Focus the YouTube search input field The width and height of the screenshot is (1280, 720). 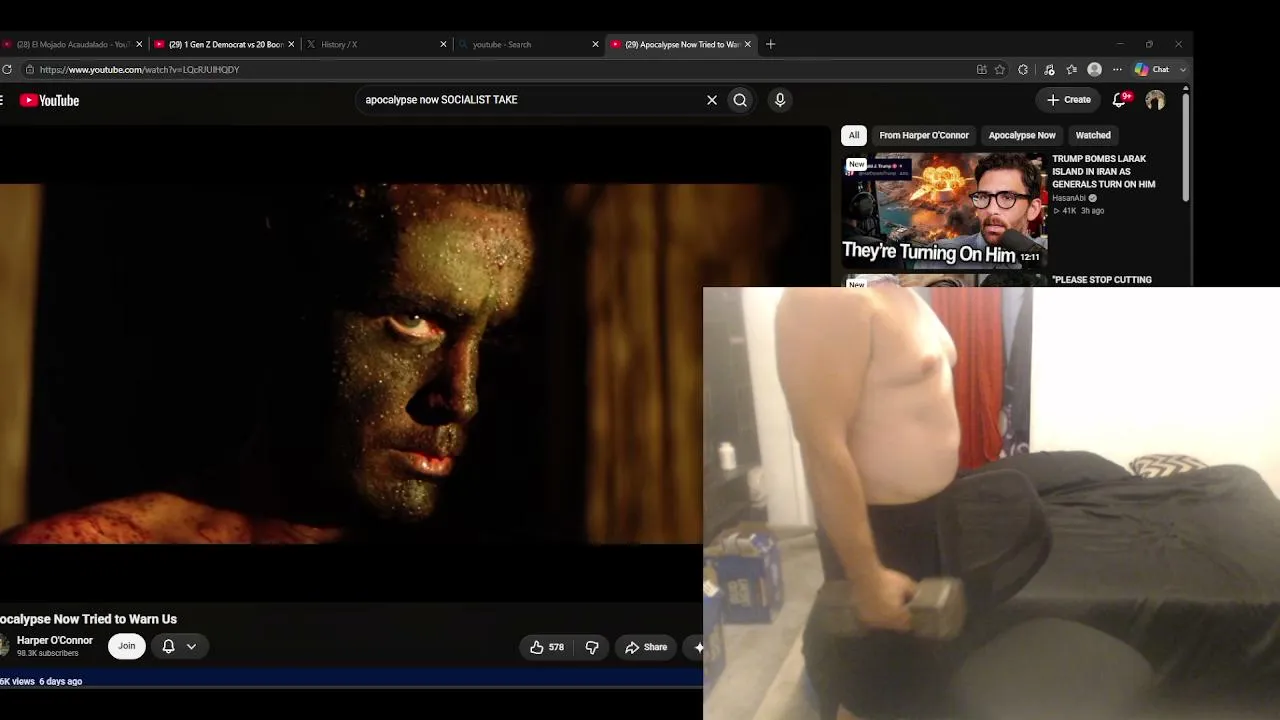(530, 100)
